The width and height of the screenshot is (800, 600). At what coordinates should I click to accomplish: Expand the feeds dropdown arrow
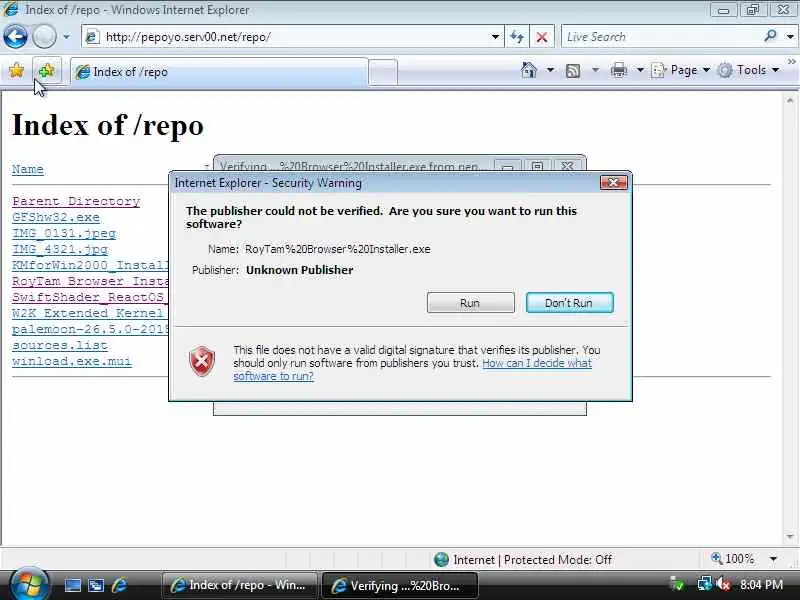click(x=595, y=70)
